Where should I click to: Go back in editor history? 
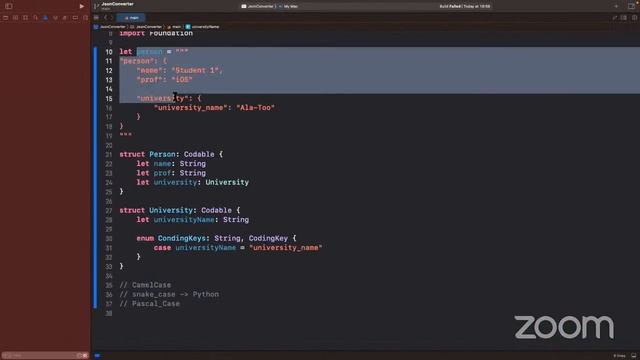(x=106, y=18)
